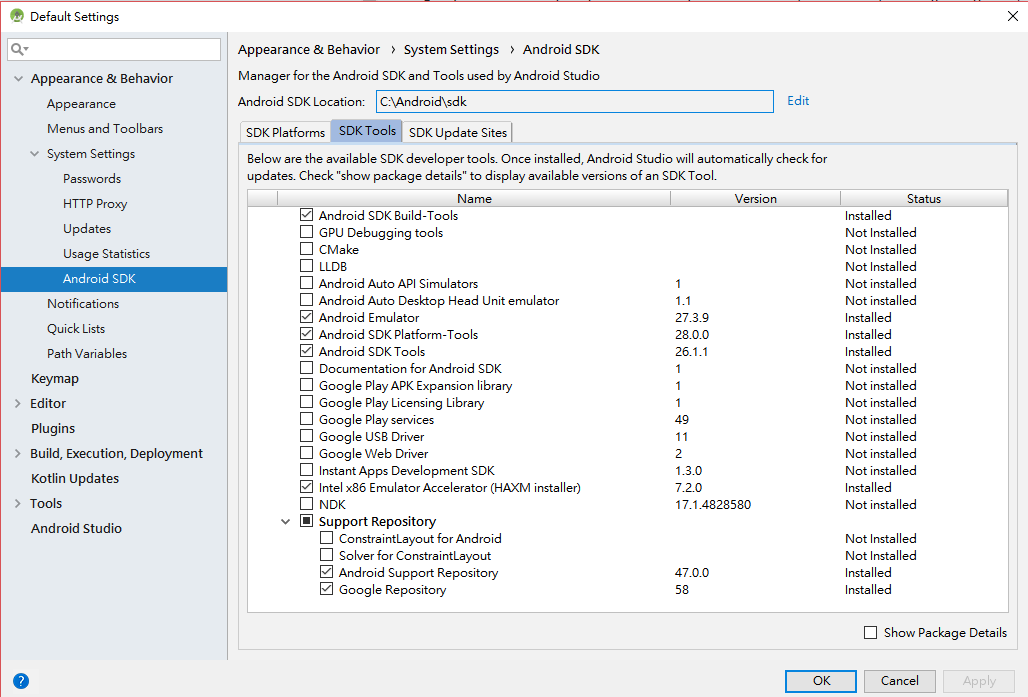Click the Android SDK Location field
Screen dimensions: 1028x697
(575, 102)
